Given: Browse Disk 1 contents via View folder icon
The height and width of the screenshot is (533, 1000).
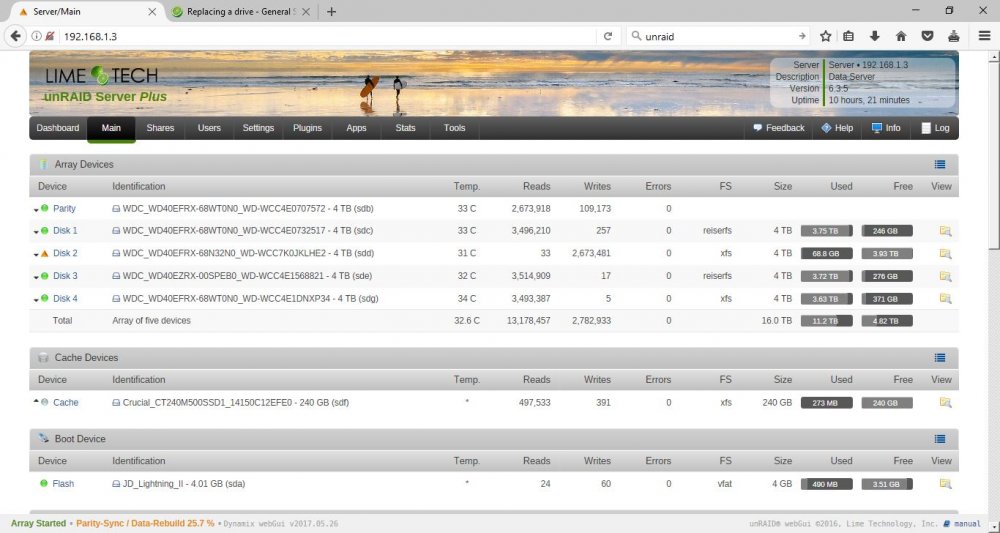Looking at the screenshot, I should point(945,231).
